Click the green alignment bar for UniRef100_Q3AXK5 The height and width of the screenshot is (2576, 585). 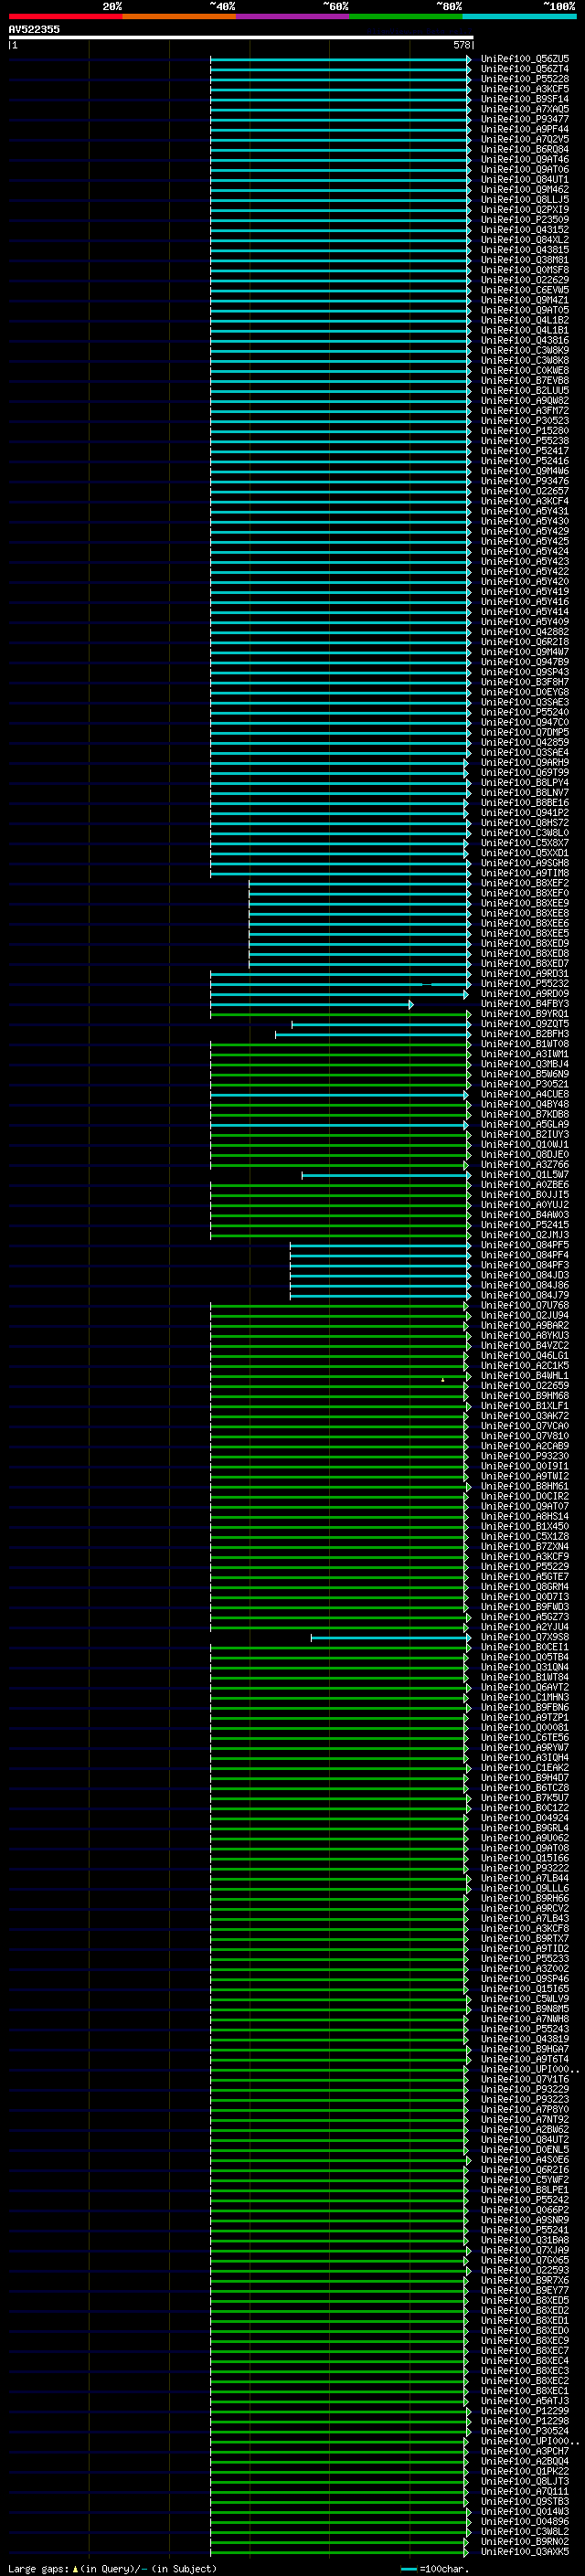point(339,2552)
